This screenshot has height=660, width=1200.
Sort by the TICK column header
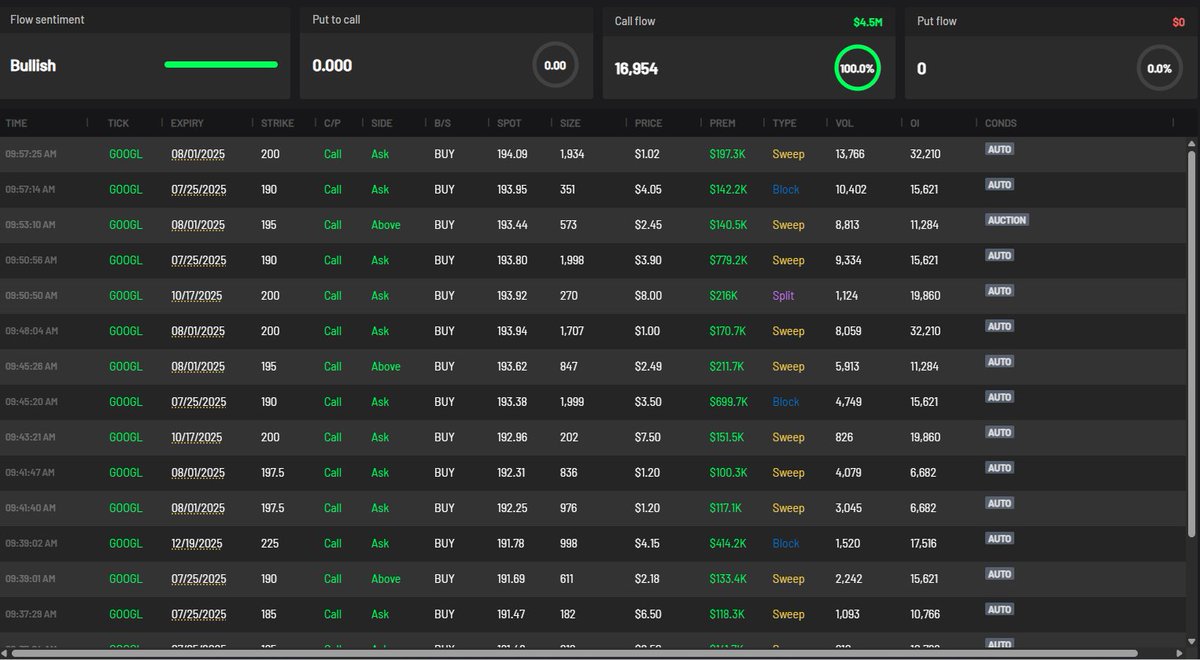click(x=118, y=123)
